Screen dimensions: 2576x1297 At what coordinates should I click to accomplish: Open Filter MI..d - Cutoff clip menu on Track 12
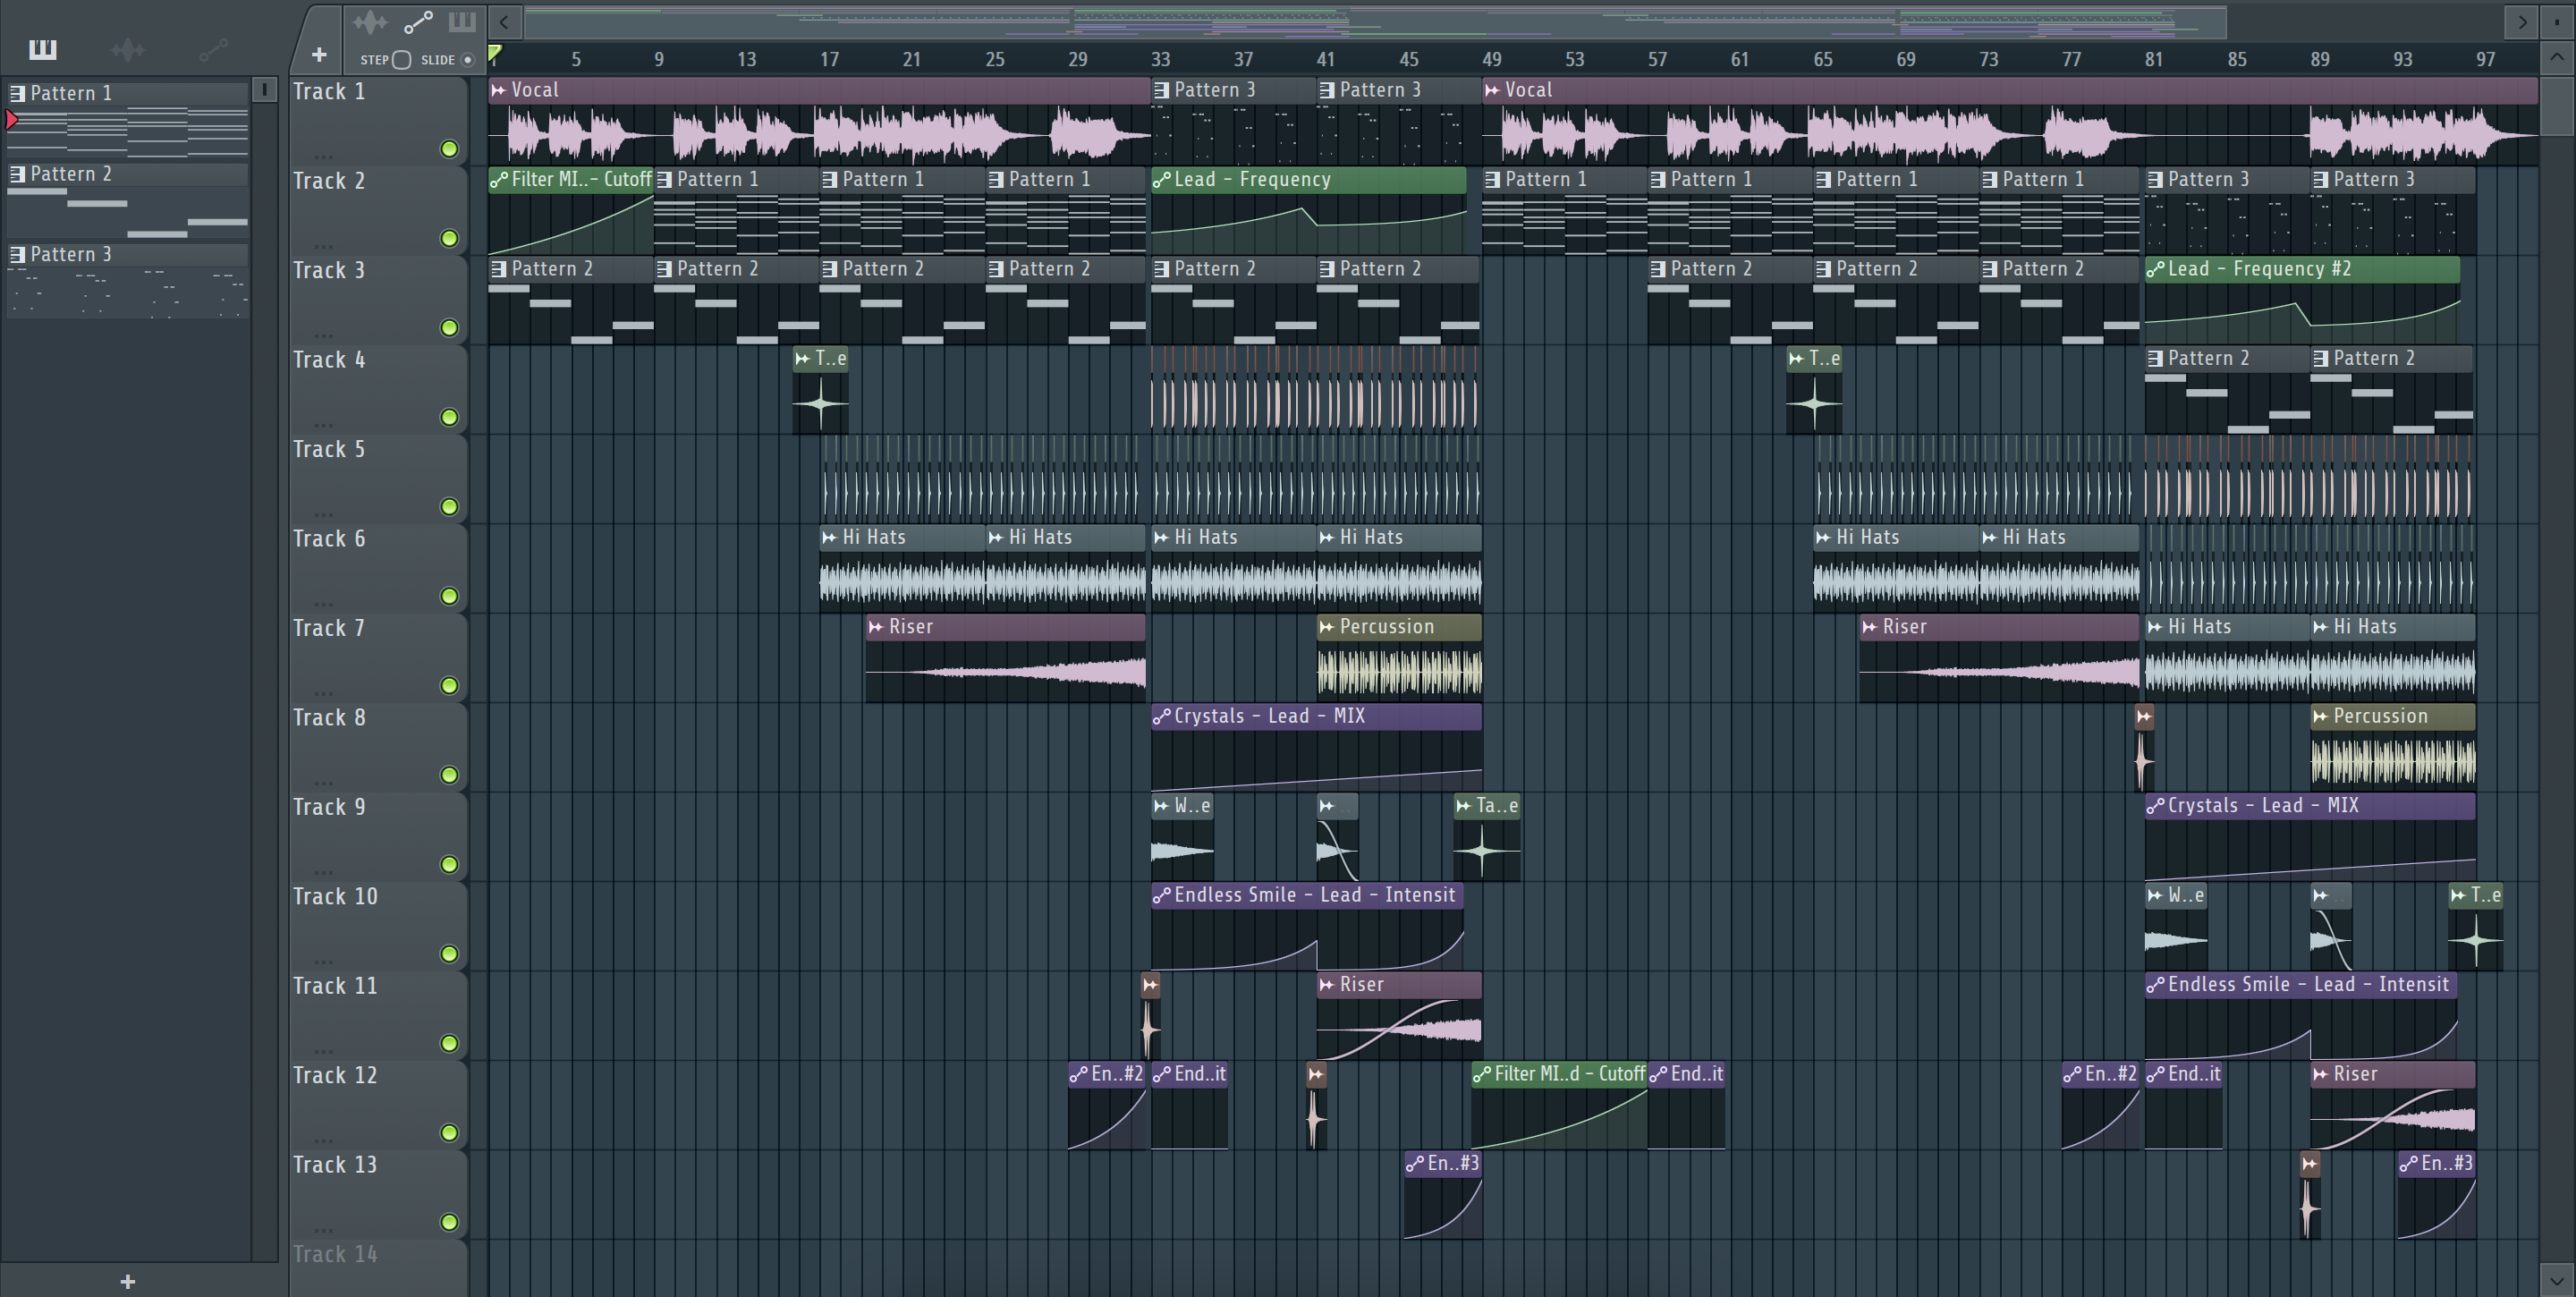click(1481, 1074)
